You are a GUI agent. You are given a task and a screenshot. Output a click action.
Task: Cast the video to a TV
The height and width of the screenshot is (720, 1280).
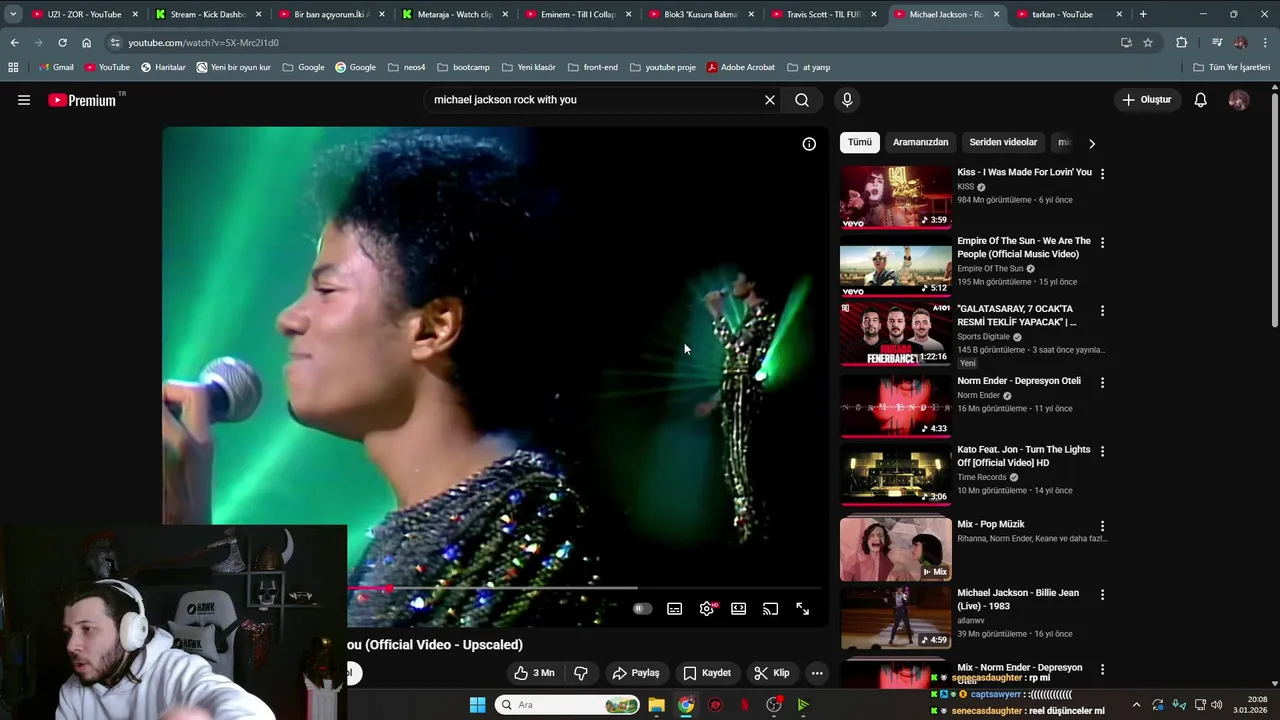(x=771, y=609)
